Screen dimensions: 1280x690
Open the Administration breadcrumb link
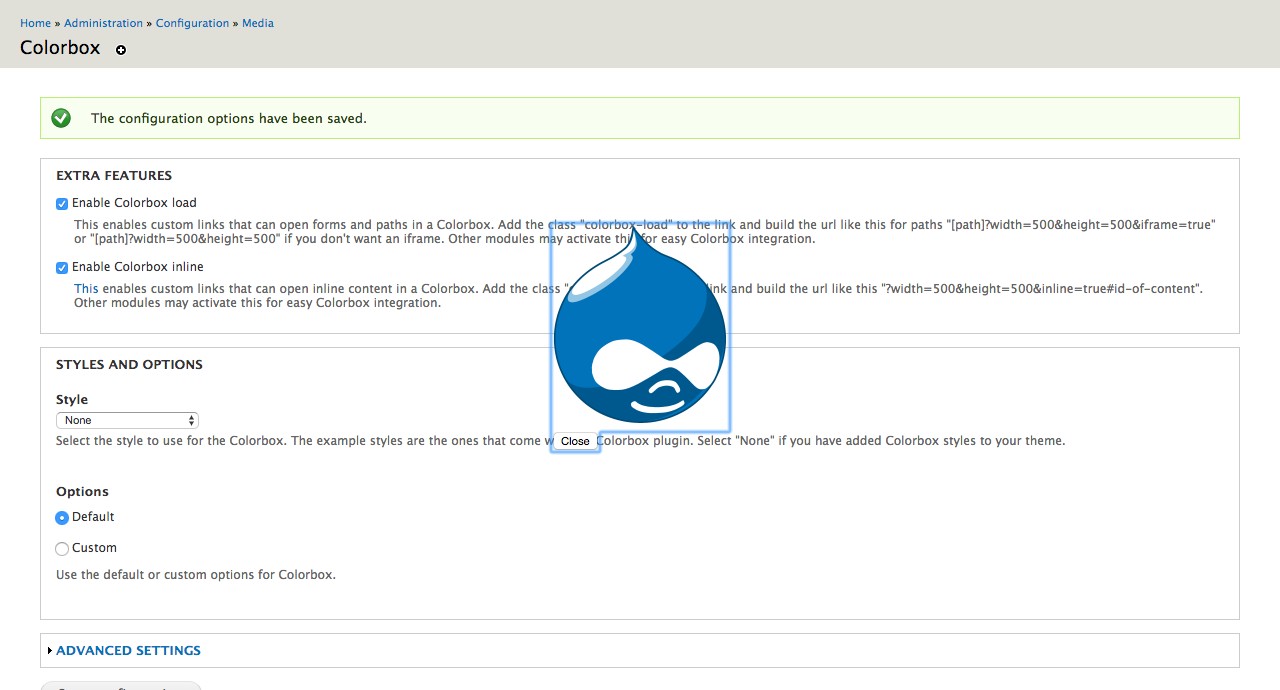click(103, 23)
